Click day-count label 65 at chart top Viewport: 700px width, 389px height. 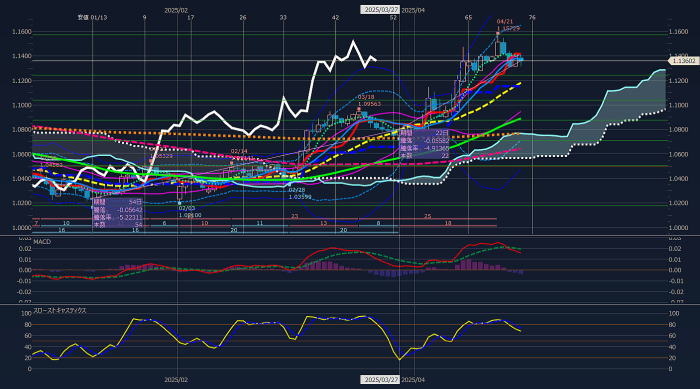point(468,17)
